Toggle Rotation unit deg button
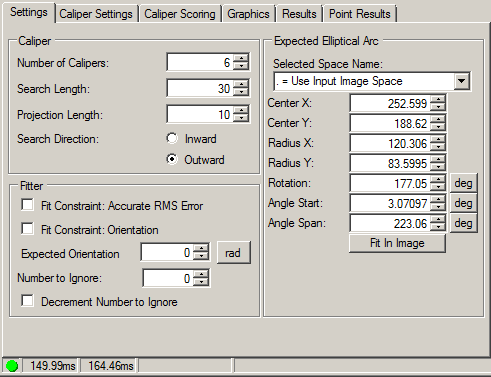The height and width of the screenshot is (377, 491). 463,183
